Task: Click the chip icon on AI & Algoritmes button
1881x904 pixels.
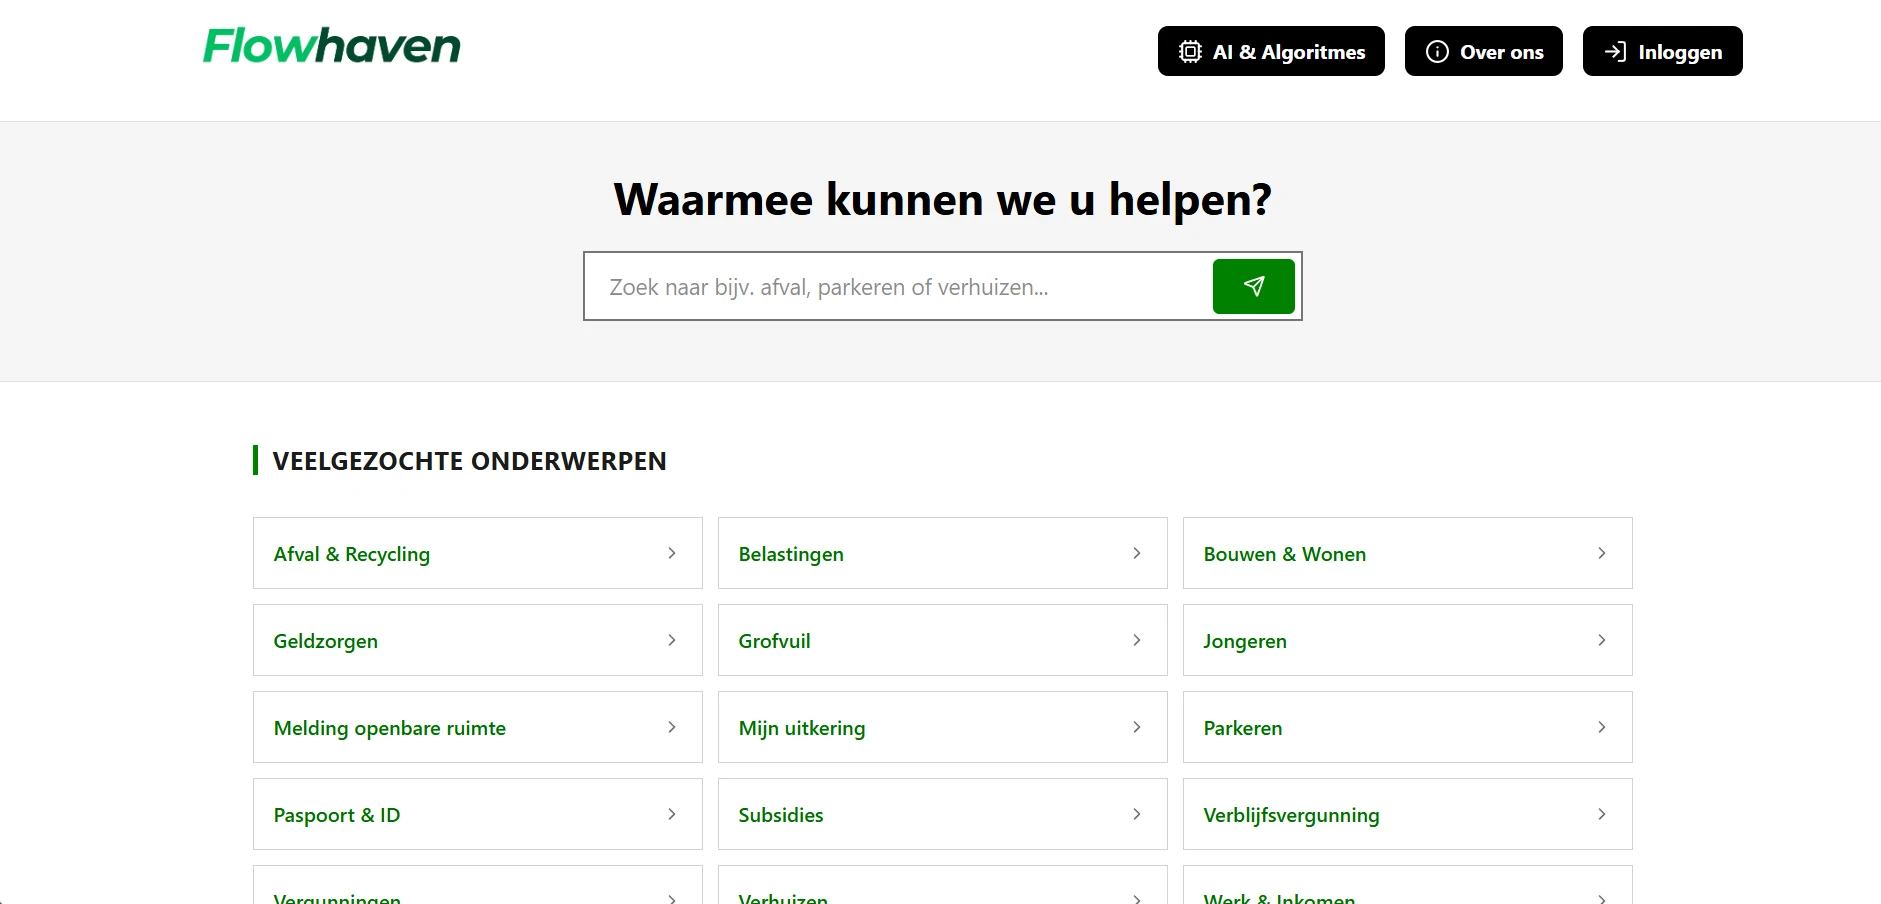Action: (1190, 51)
